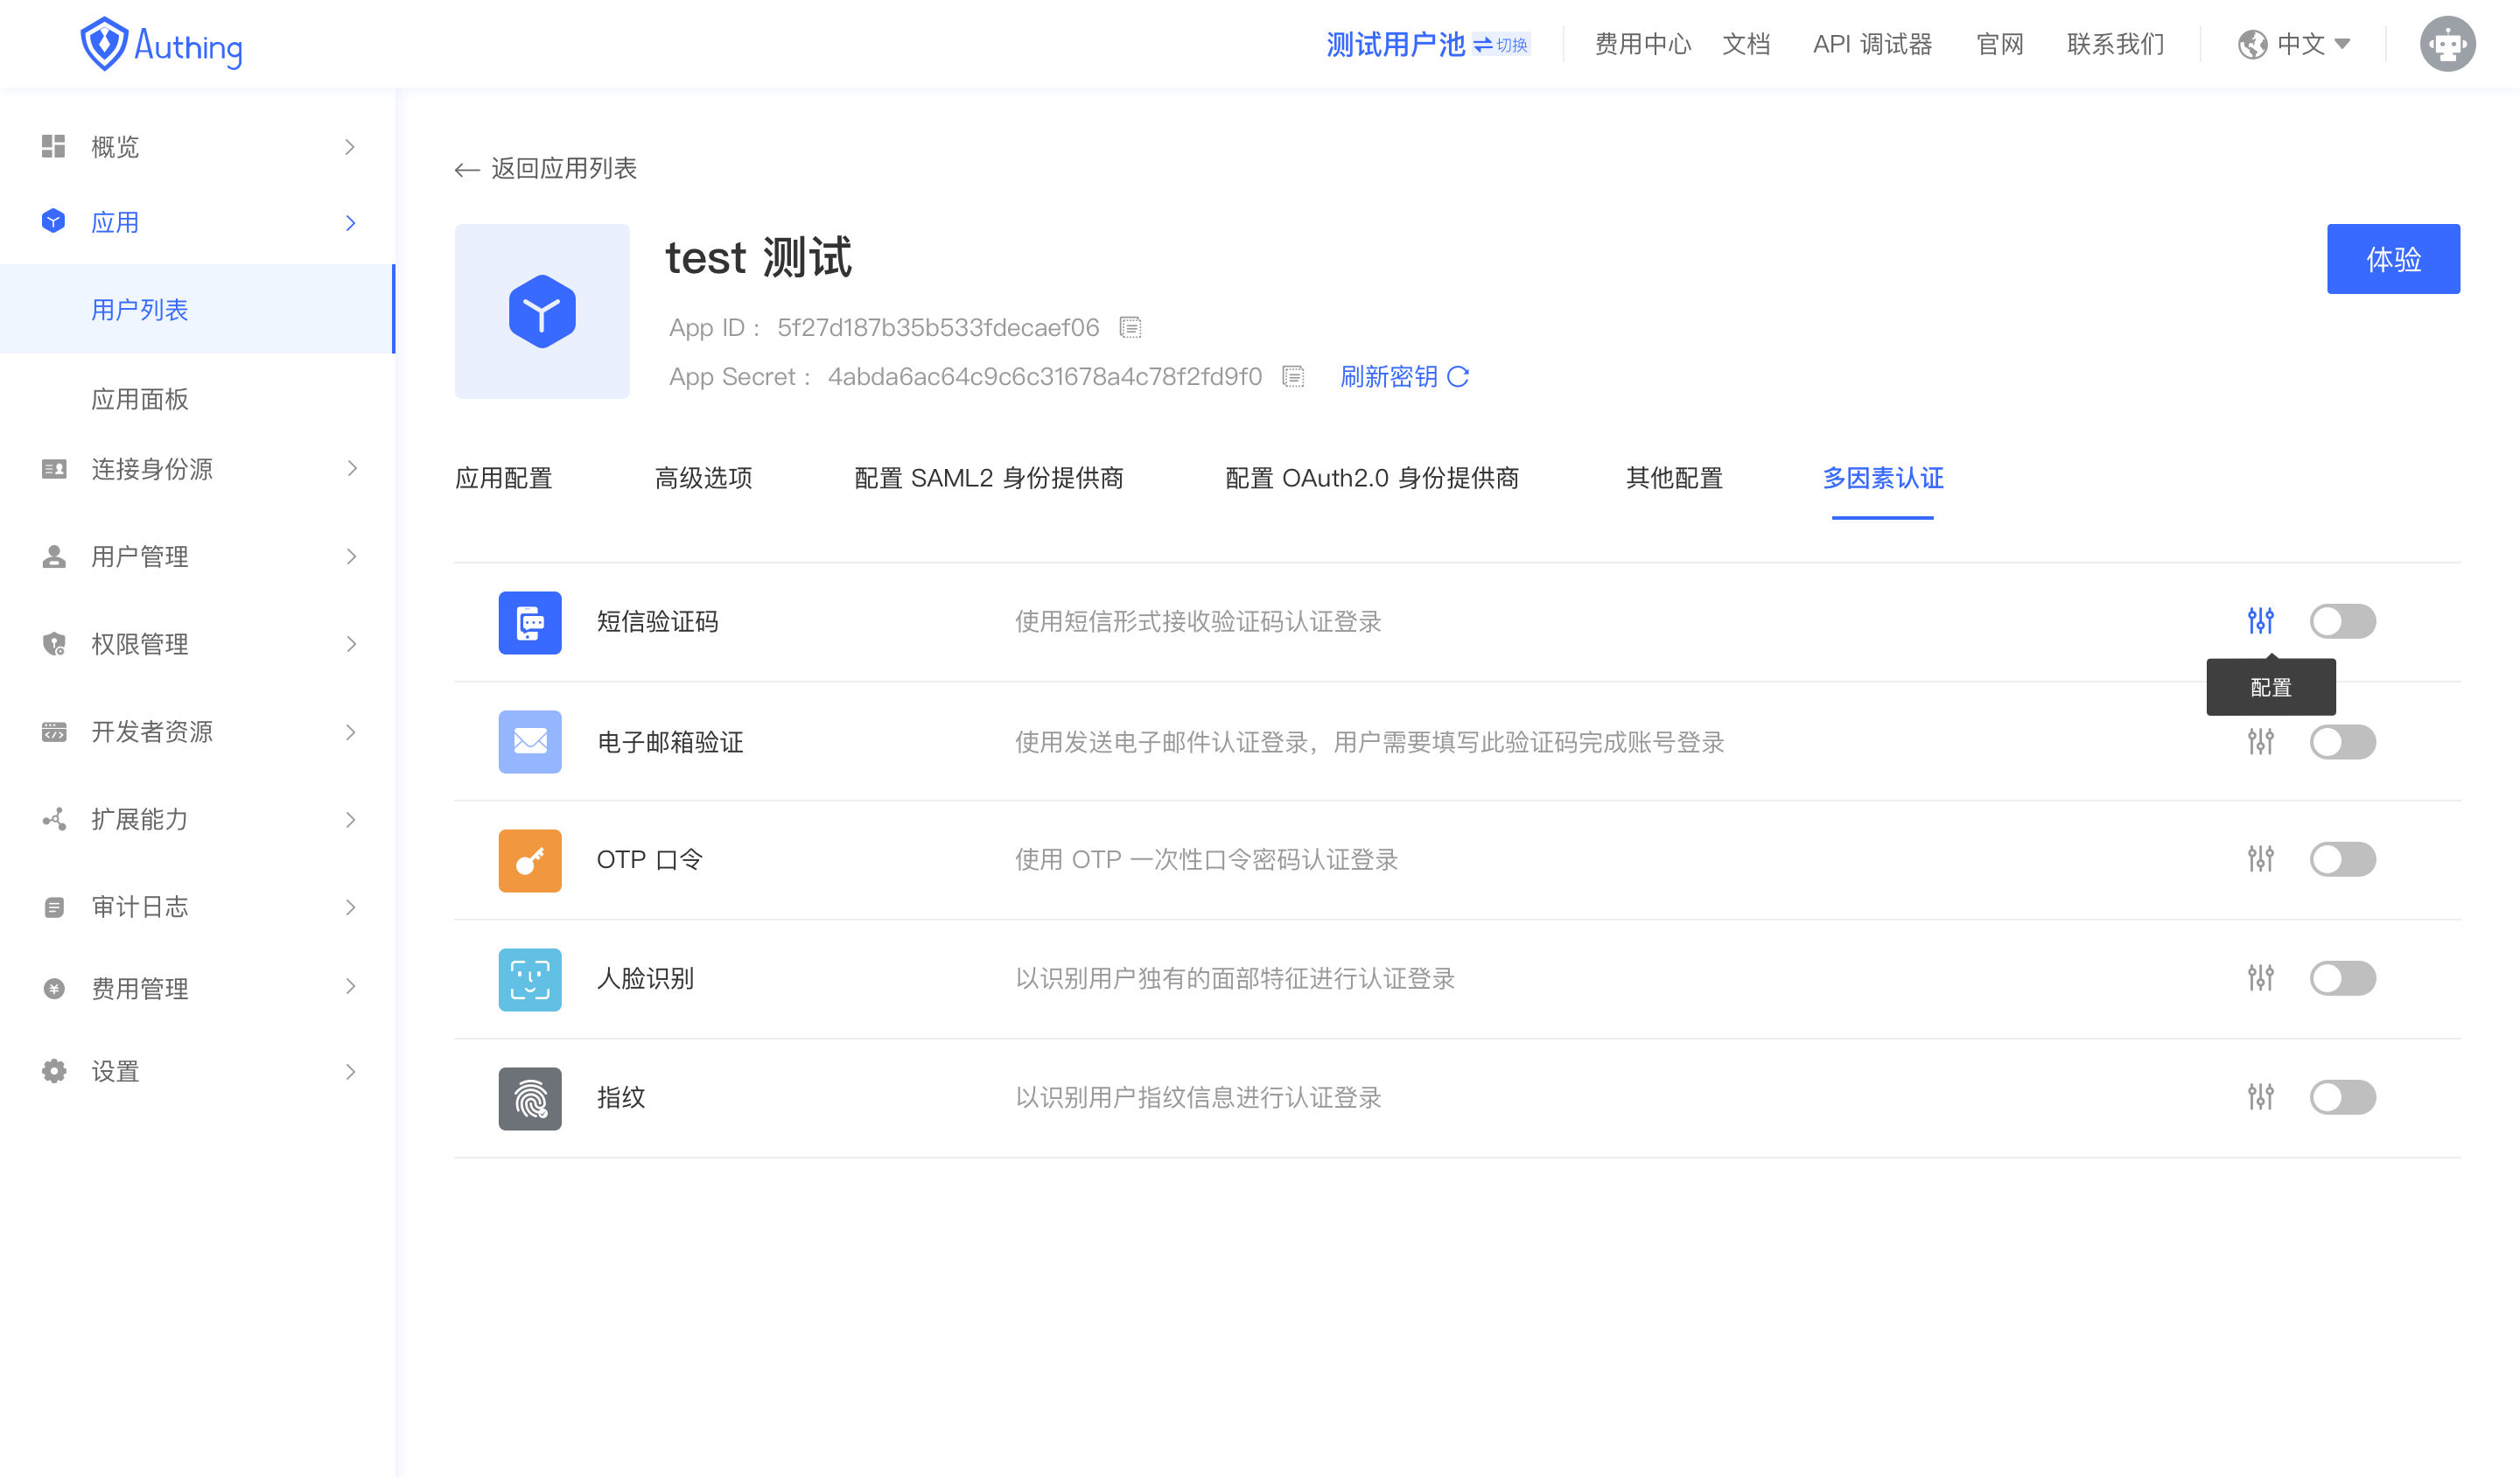Turn on the 人脸识别 toggle
Viewport: 2520px width, 1477px height.
[x=2342, y=978]
